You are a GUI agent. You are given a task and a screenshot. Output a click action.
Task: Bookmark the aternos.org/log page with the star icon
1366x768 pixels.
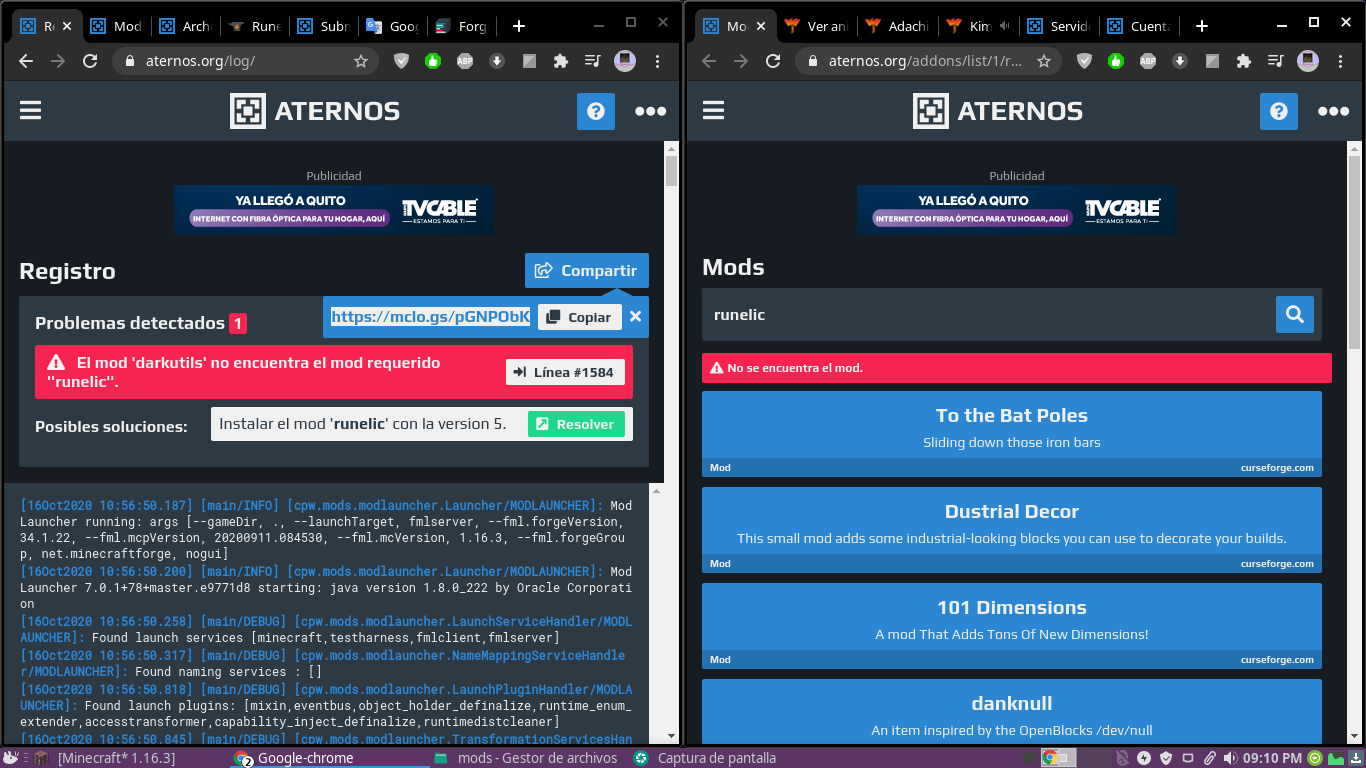coord(361,61)
